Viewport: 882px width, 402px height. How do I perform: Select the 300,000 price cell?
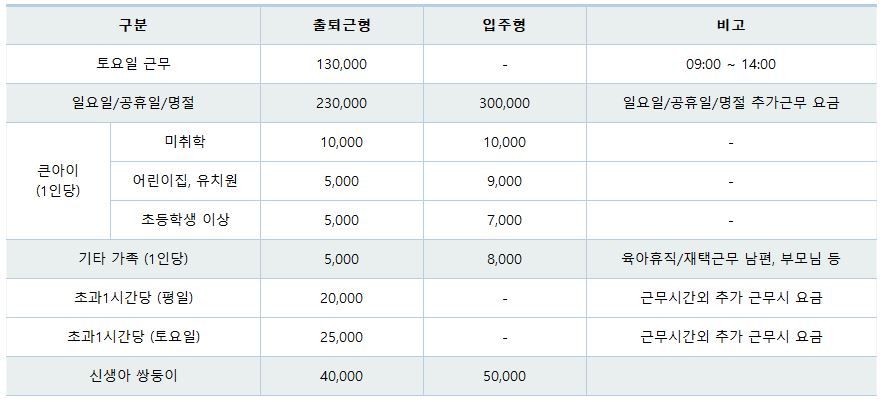coord(504,103)
